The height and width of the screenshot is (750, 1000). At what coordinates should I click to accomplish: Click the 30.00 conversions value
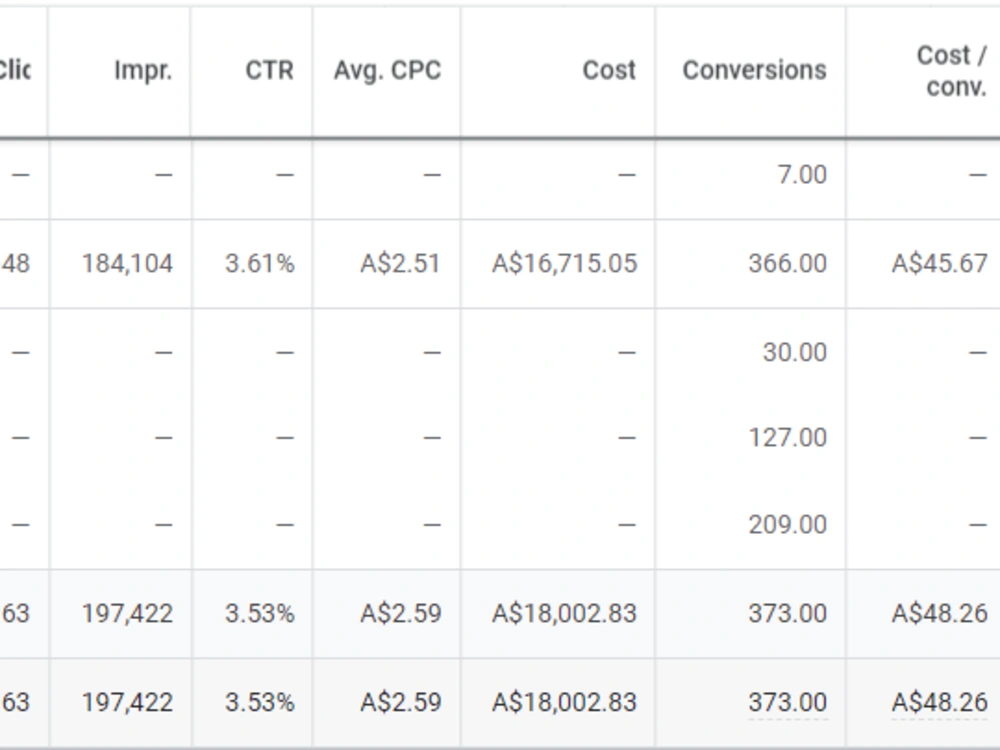pyautogui.click(x=795, y=352)
